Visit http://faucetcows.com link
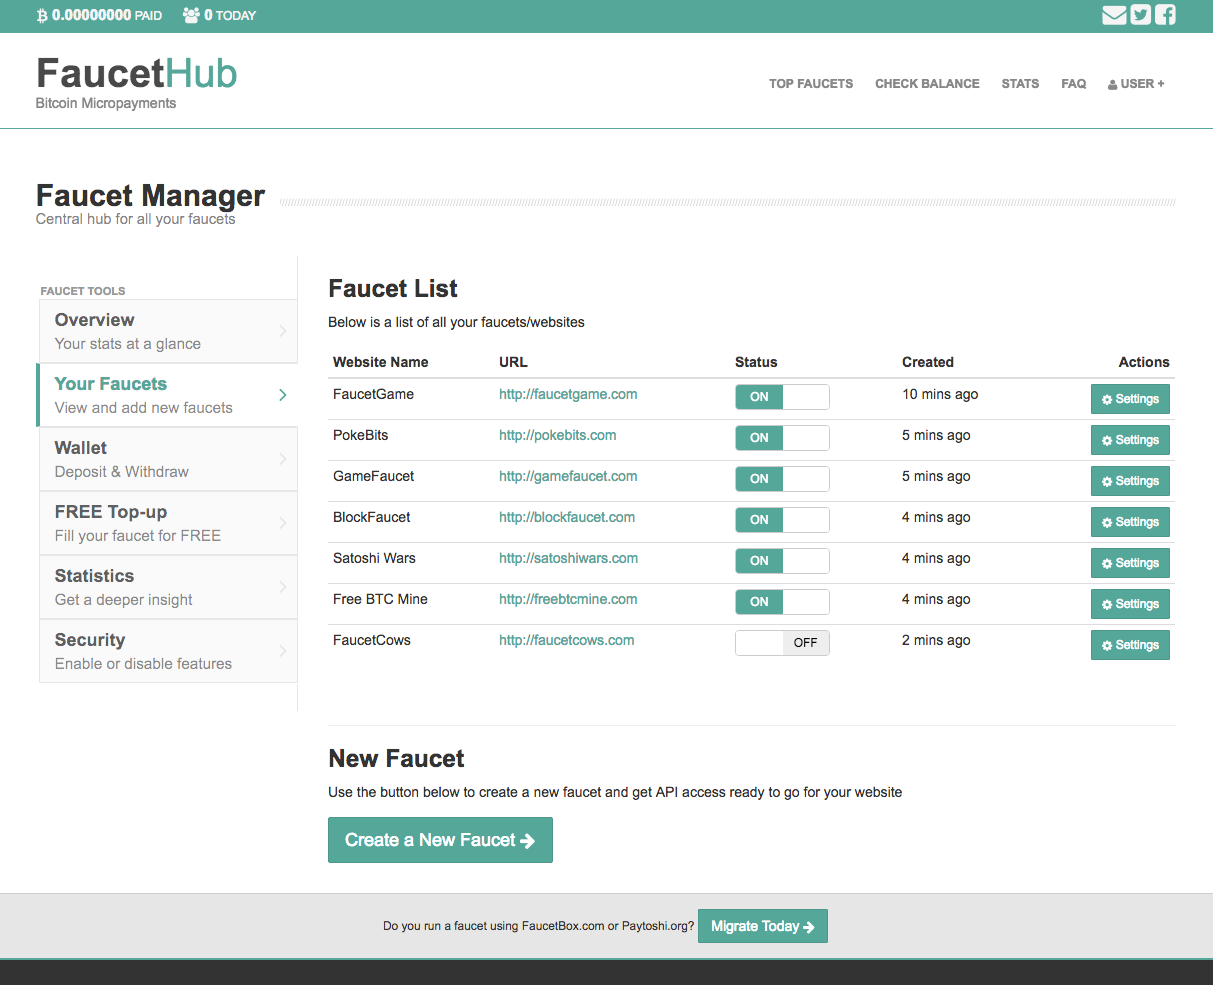Screen dimensions: 1213x985 coord(567,640)
